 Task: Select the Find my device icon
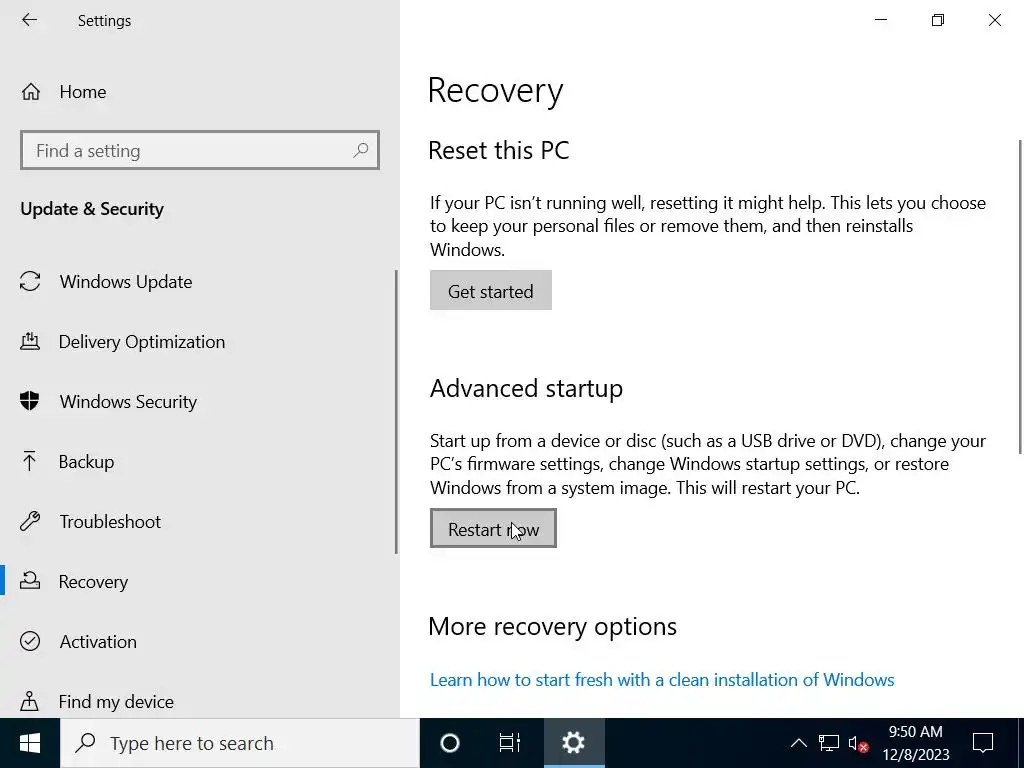click(x=29, y=701)
